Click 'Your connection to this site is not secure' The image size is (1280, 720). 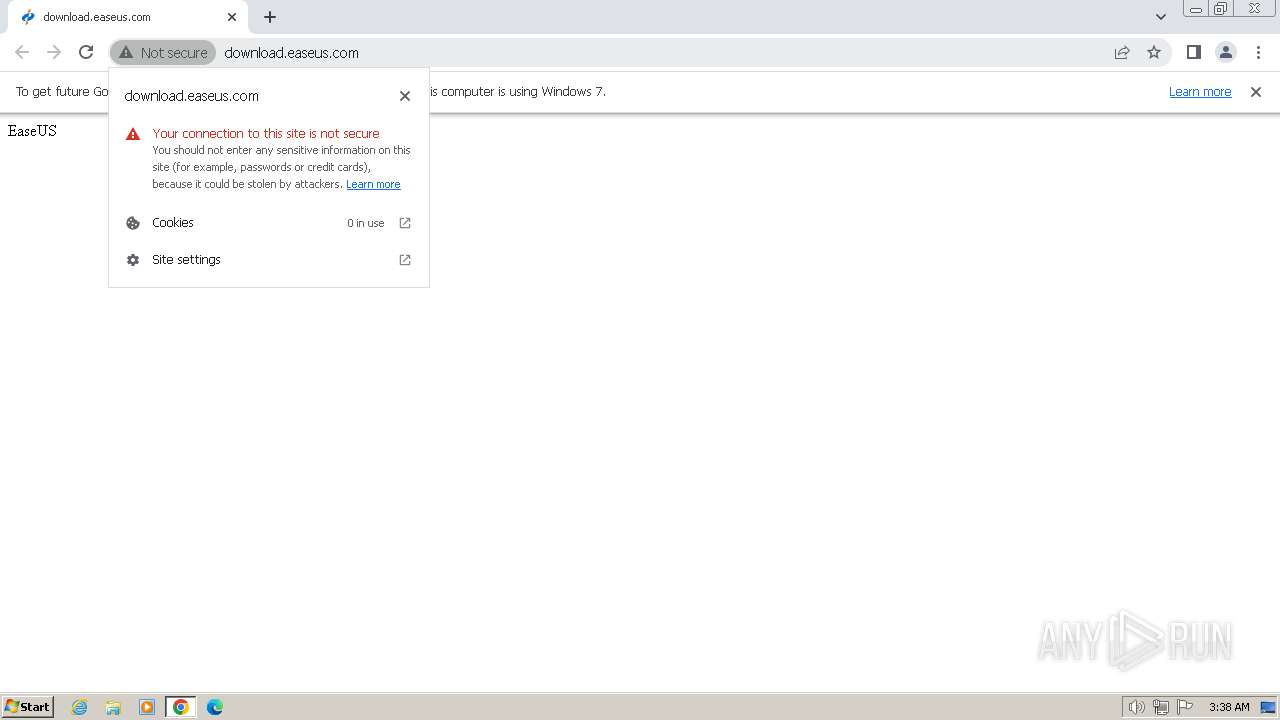tap(266, 133)
